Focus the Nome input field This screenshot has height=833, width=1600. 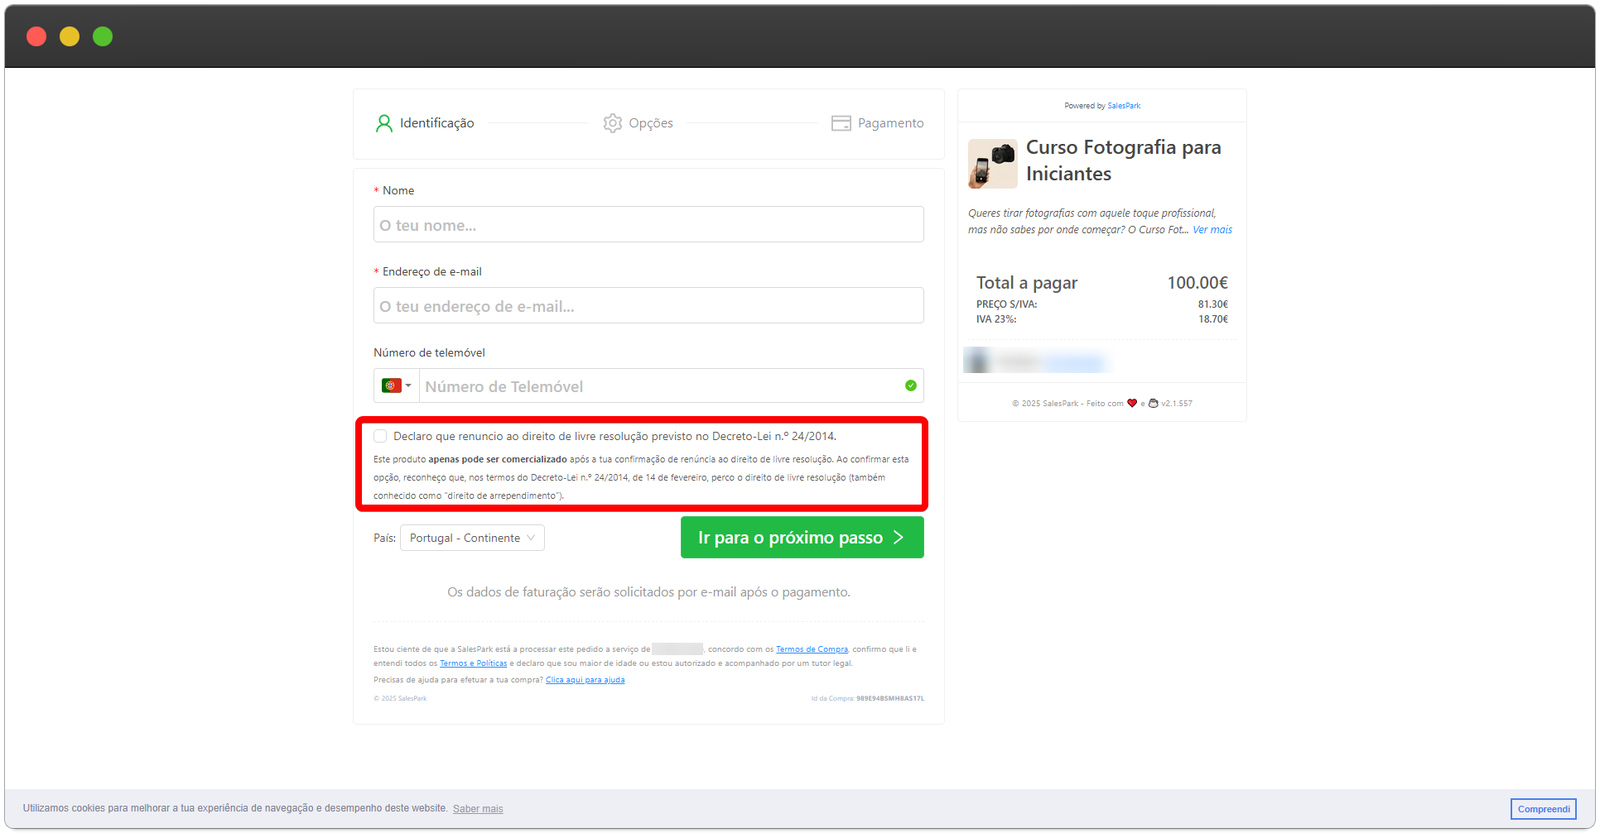(648, 225)
